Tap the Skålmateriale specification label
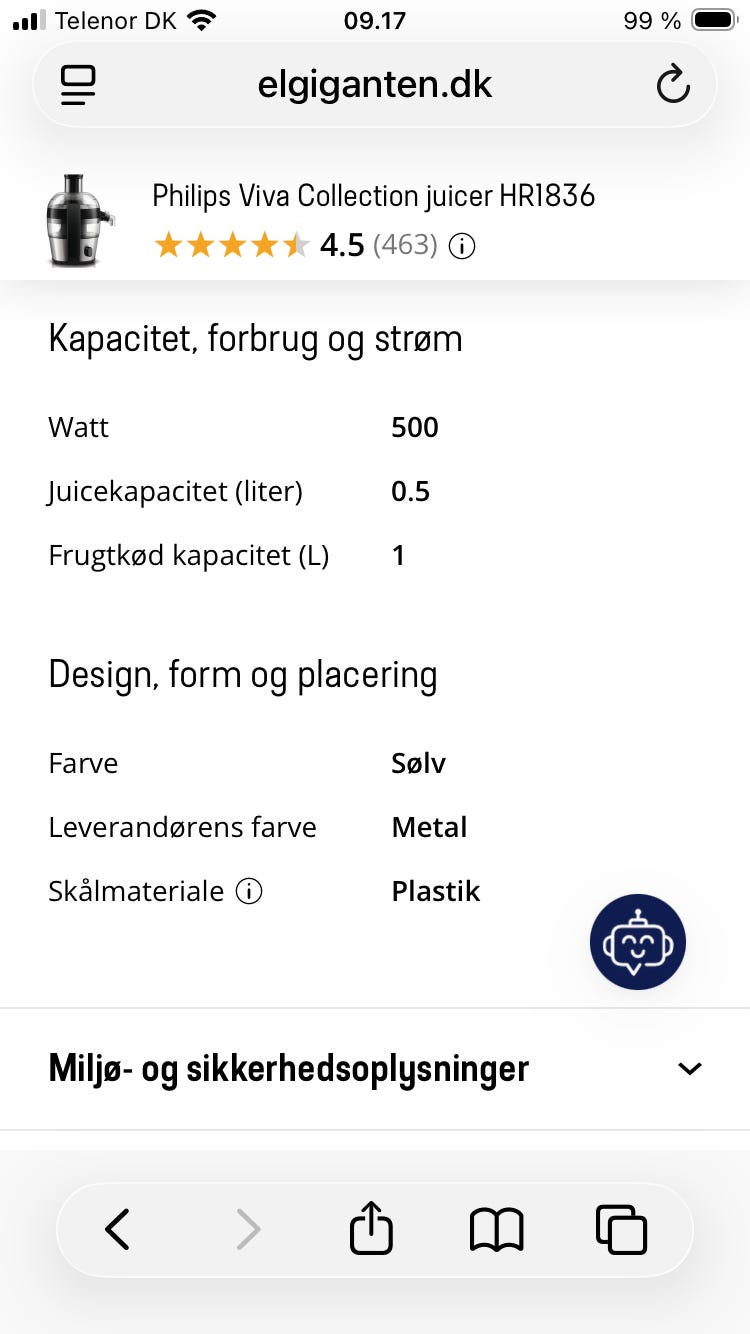The image size is (750, 1334). coord(136,891)
